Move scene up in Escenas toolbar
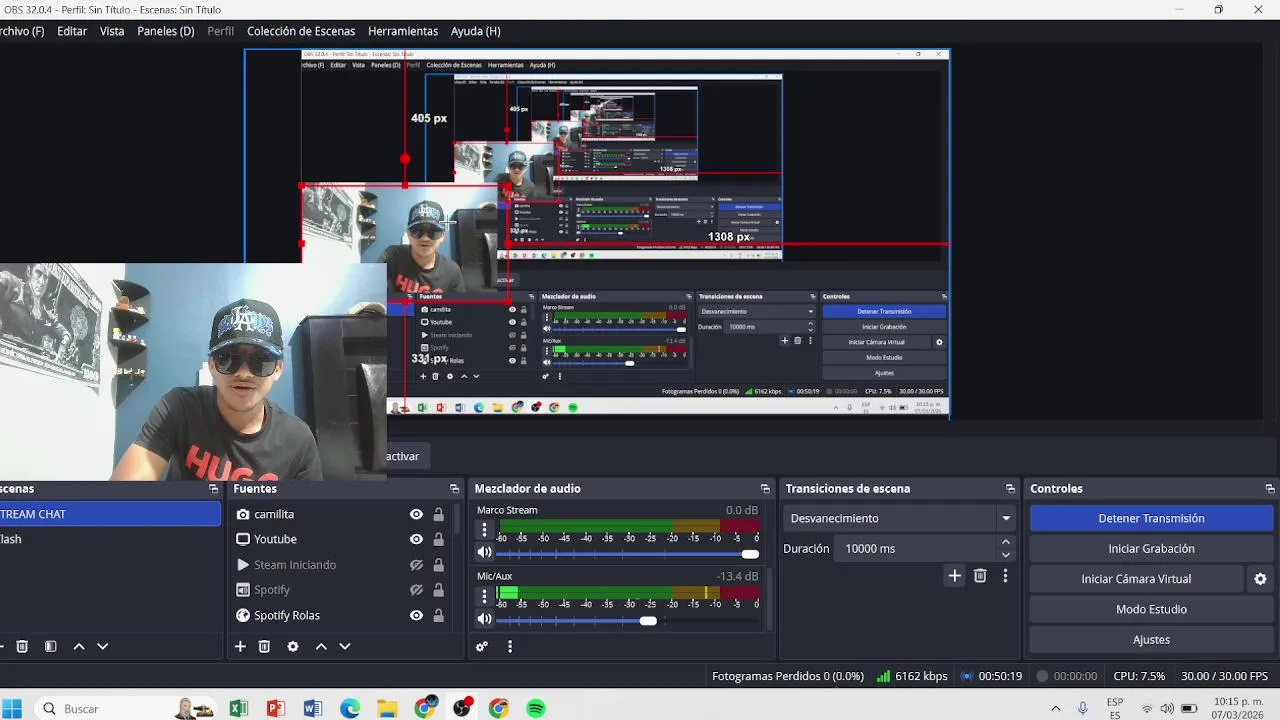 click(79, 647)
